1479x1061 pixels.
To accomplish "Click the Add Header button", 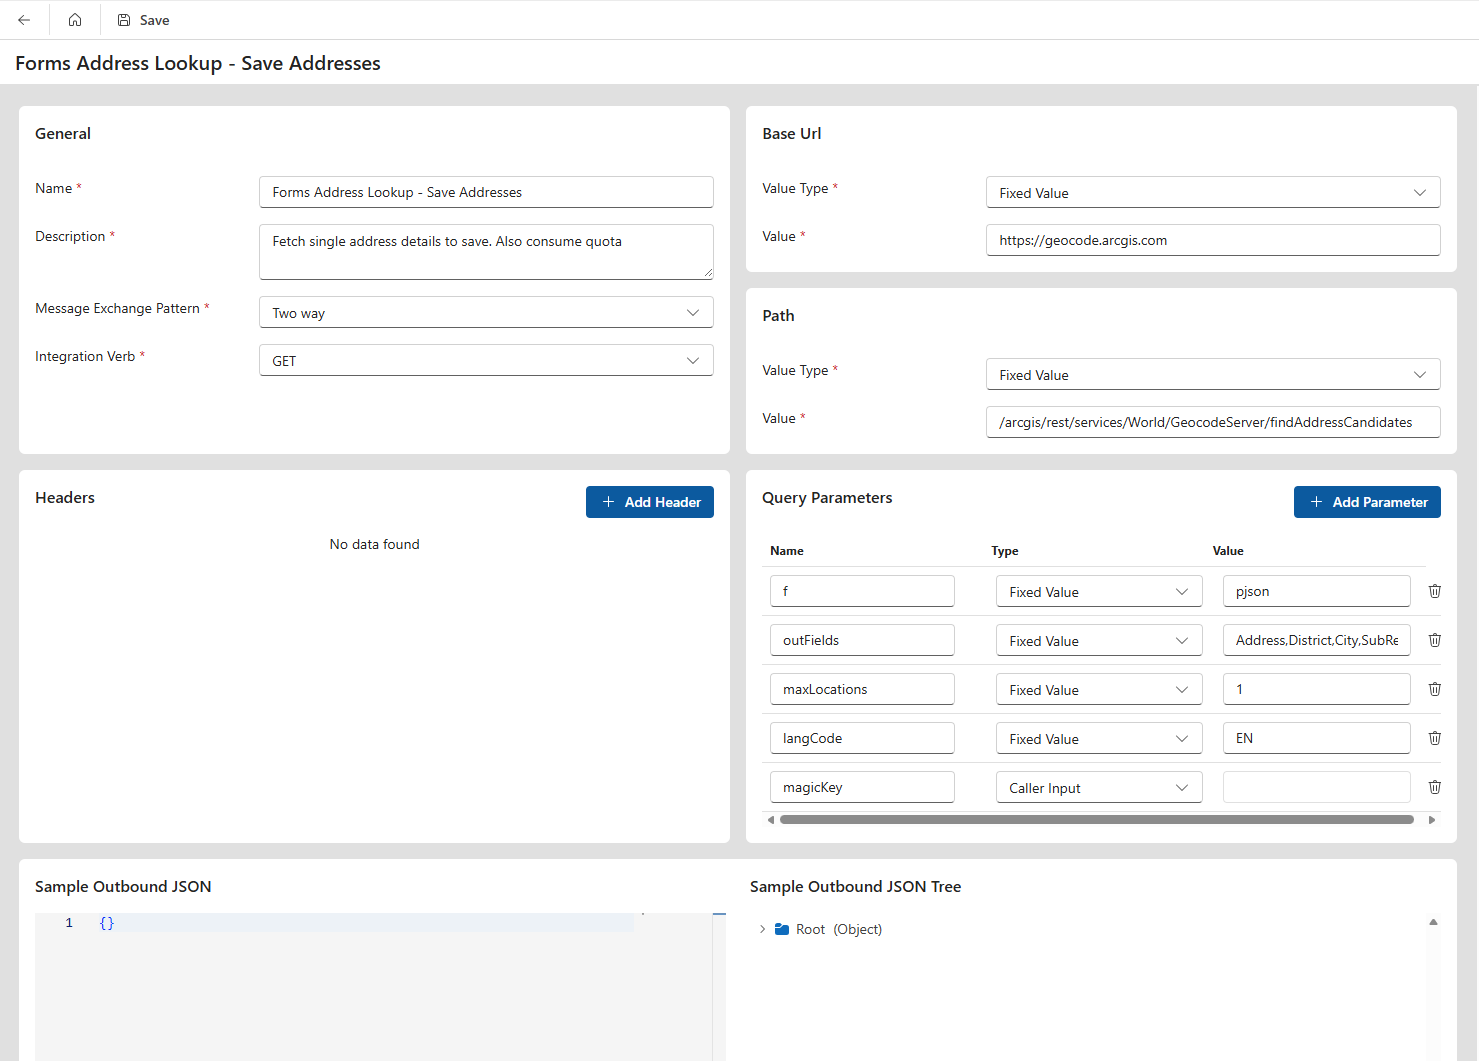I will 649,502.
